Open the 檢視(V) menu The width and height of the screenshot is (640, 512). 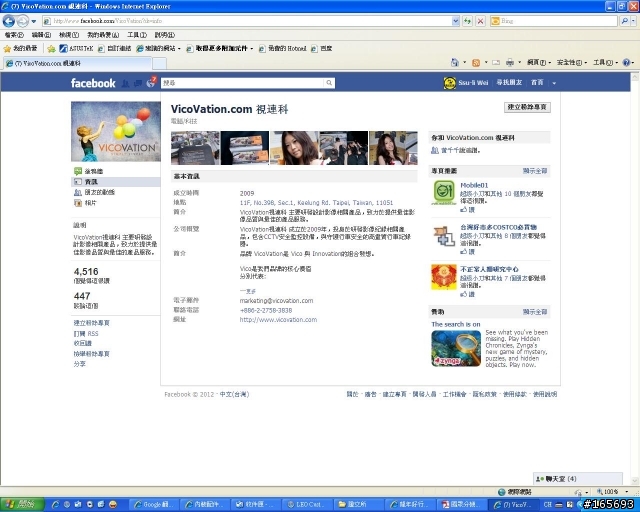(69, 35)
